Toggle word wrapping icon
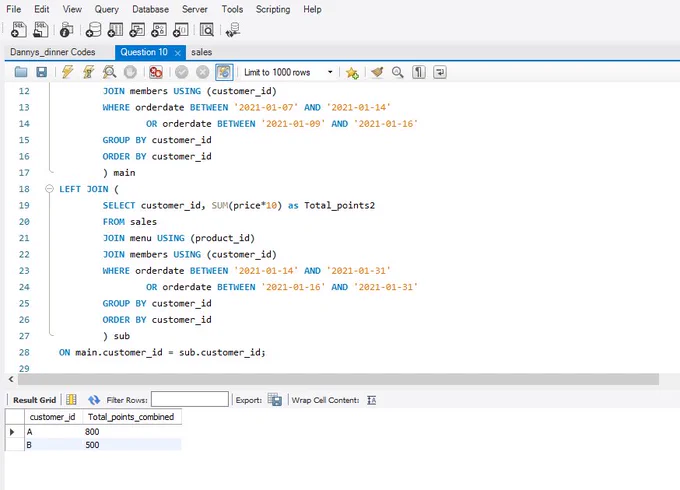The width and height of the screenshot is (680, 490). (x=440, y=72)
